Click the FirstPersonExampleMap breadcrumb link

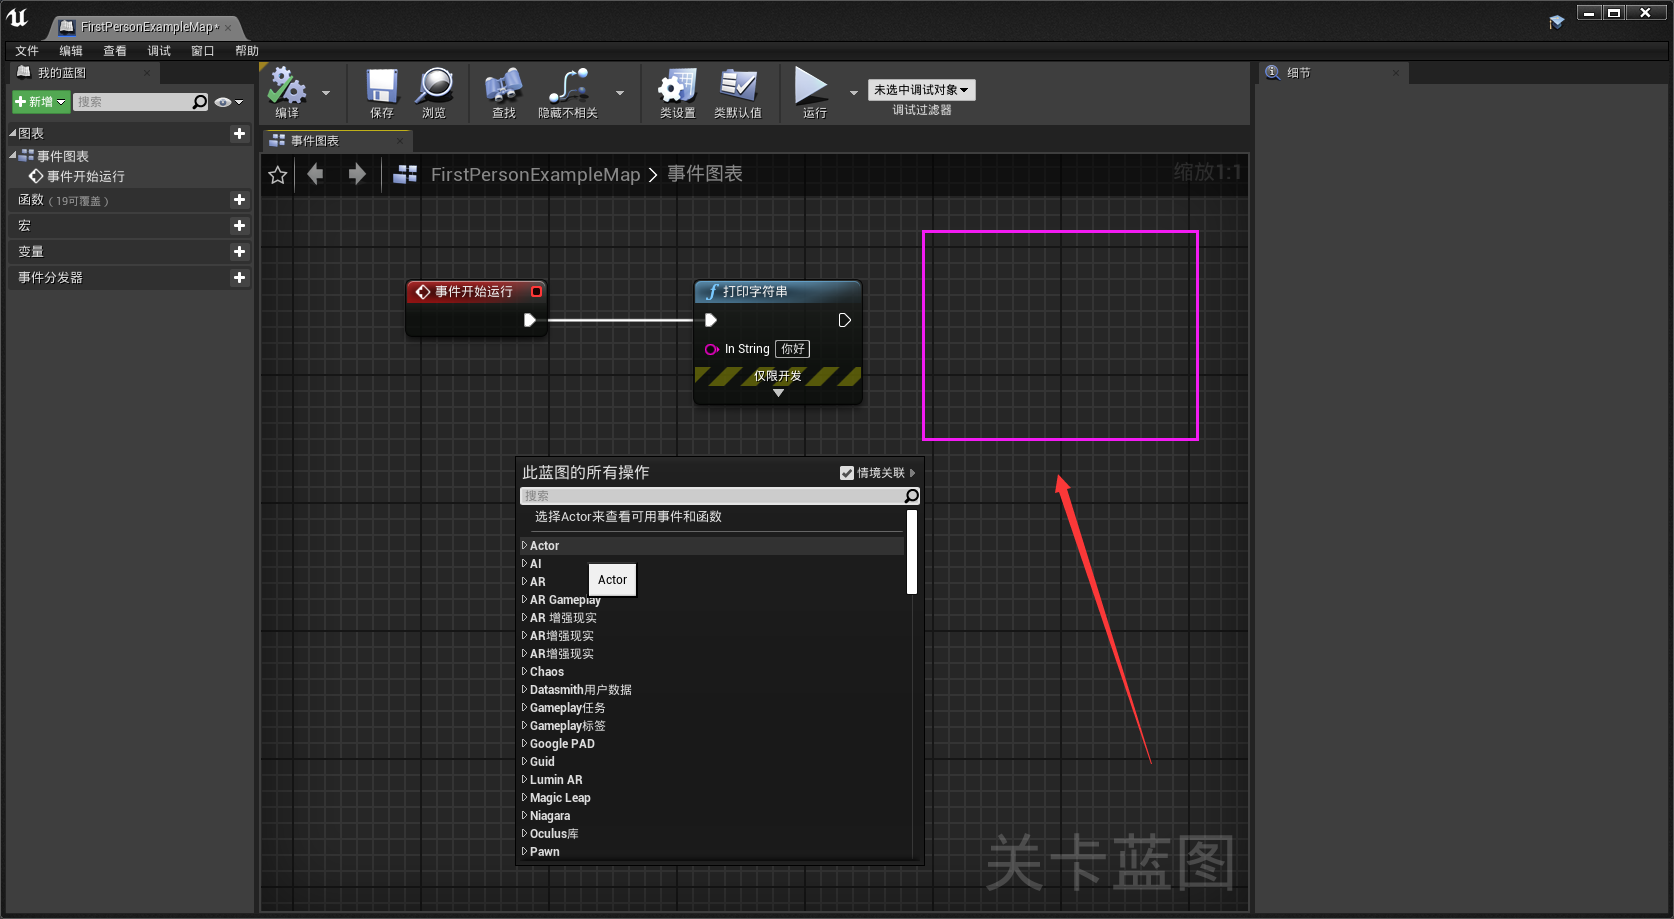pyautogui.click(x=535, y=175)
